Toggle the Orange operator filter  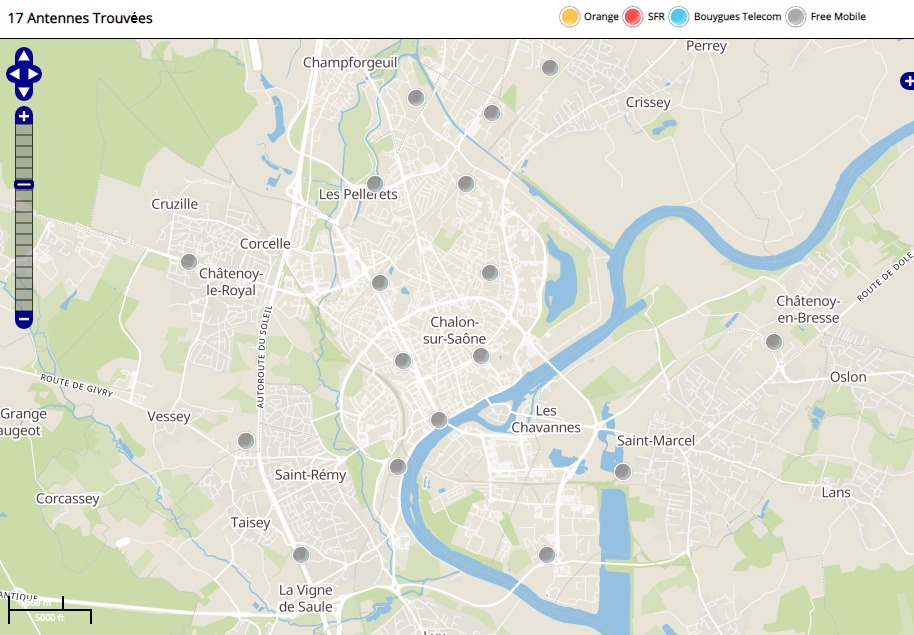point(570,17)
